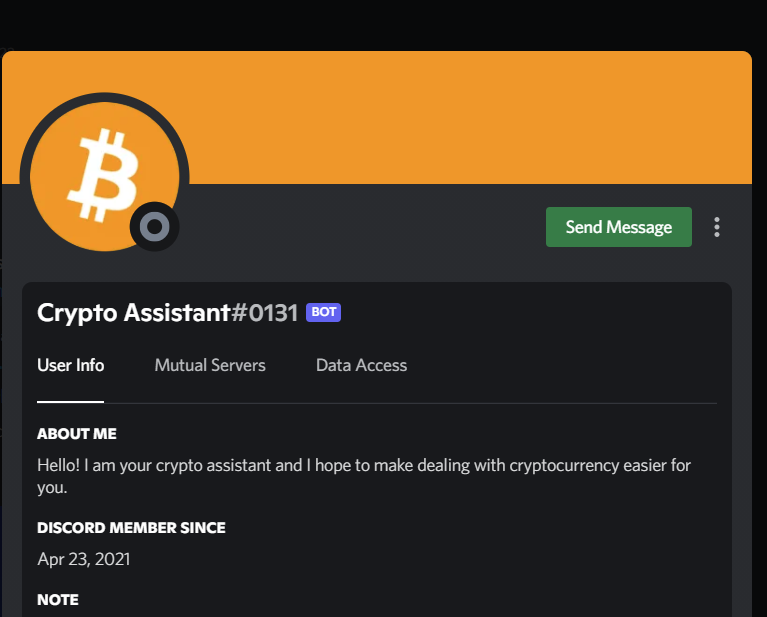Click the DISCORD MEMBER SINCE heading
767x617 pixels.
[131, 527]
